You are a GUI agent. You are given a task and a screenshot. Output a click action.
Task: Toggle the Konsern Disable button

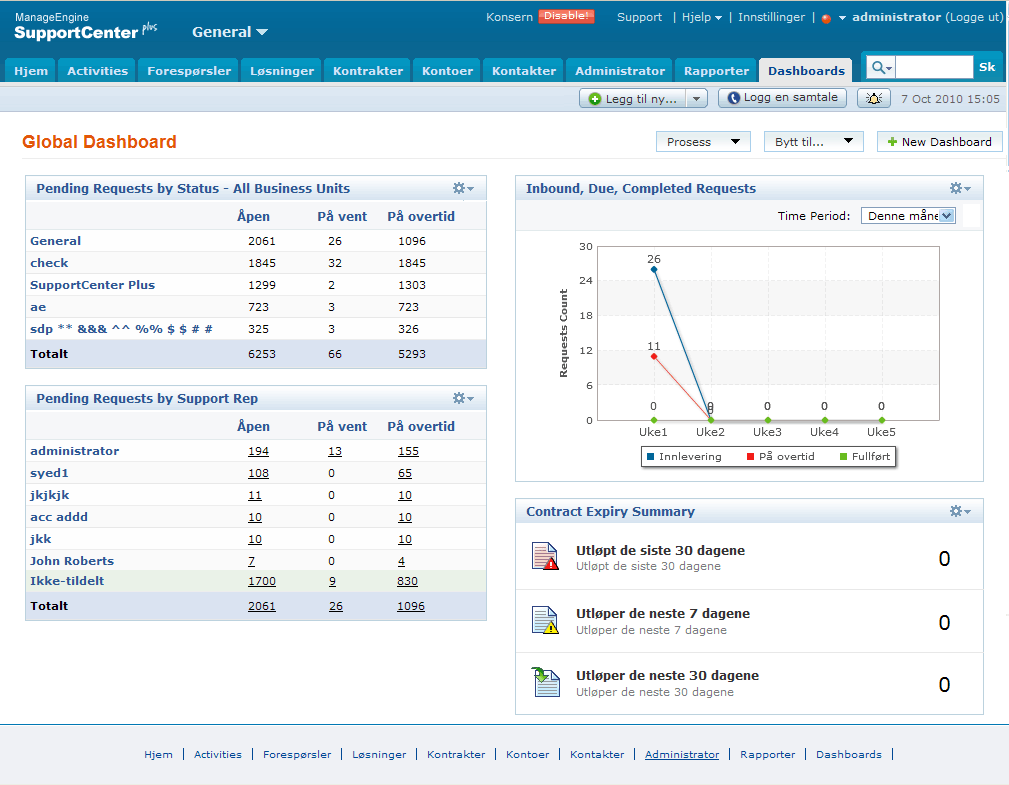pyautogui.click(x=566, y=16)
